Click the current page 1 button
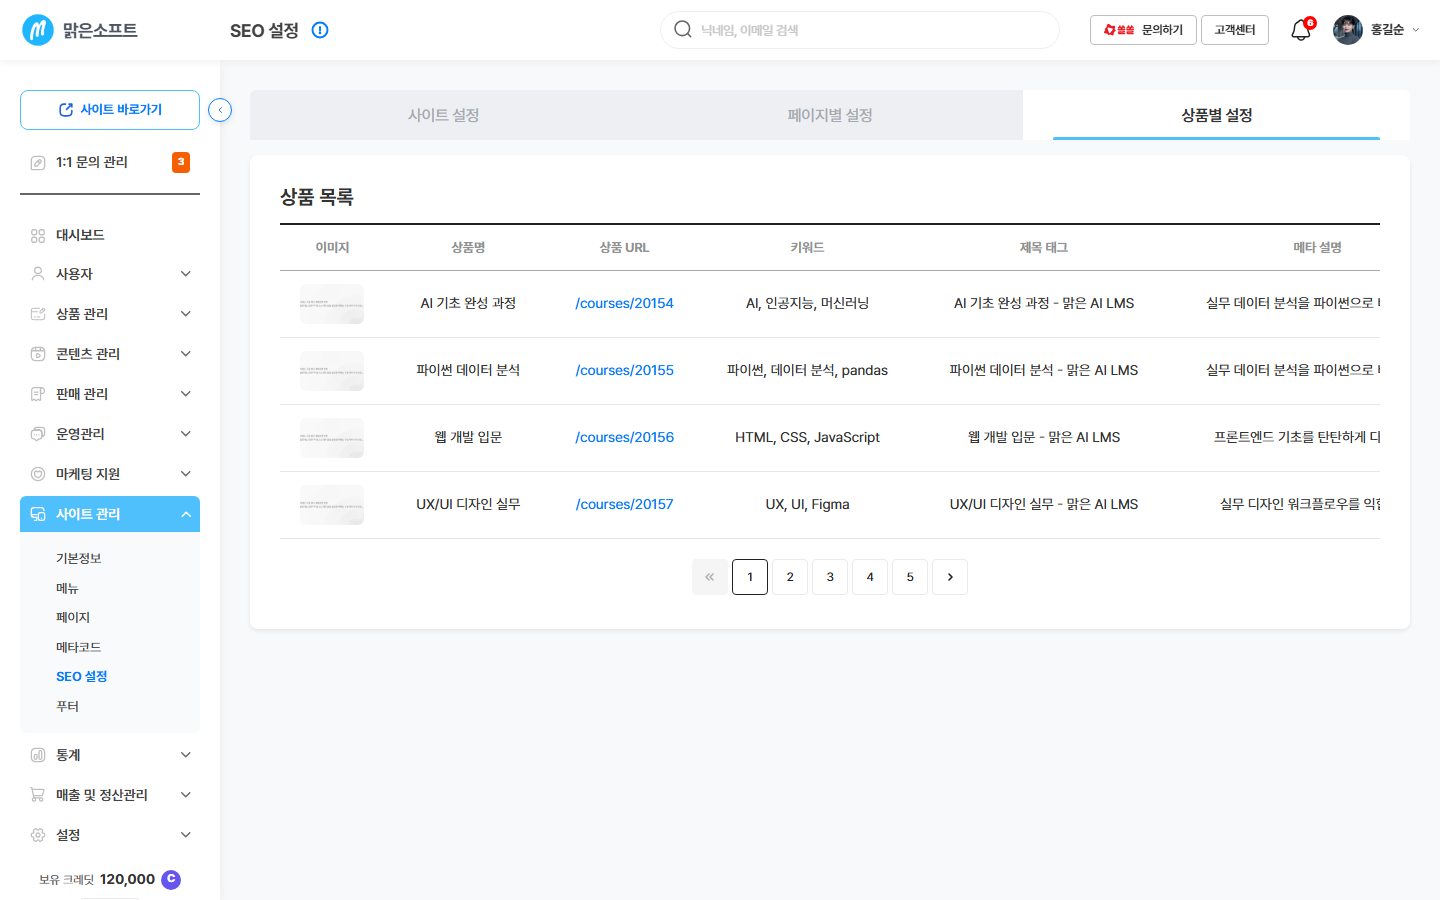This screenshot has height=900, width=1440. [750, 577]
